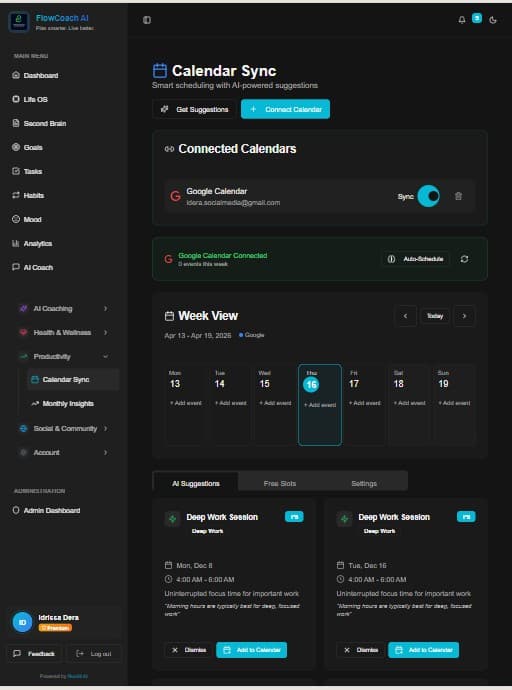
Task: Add event on Friday 17
Action: 365,403
